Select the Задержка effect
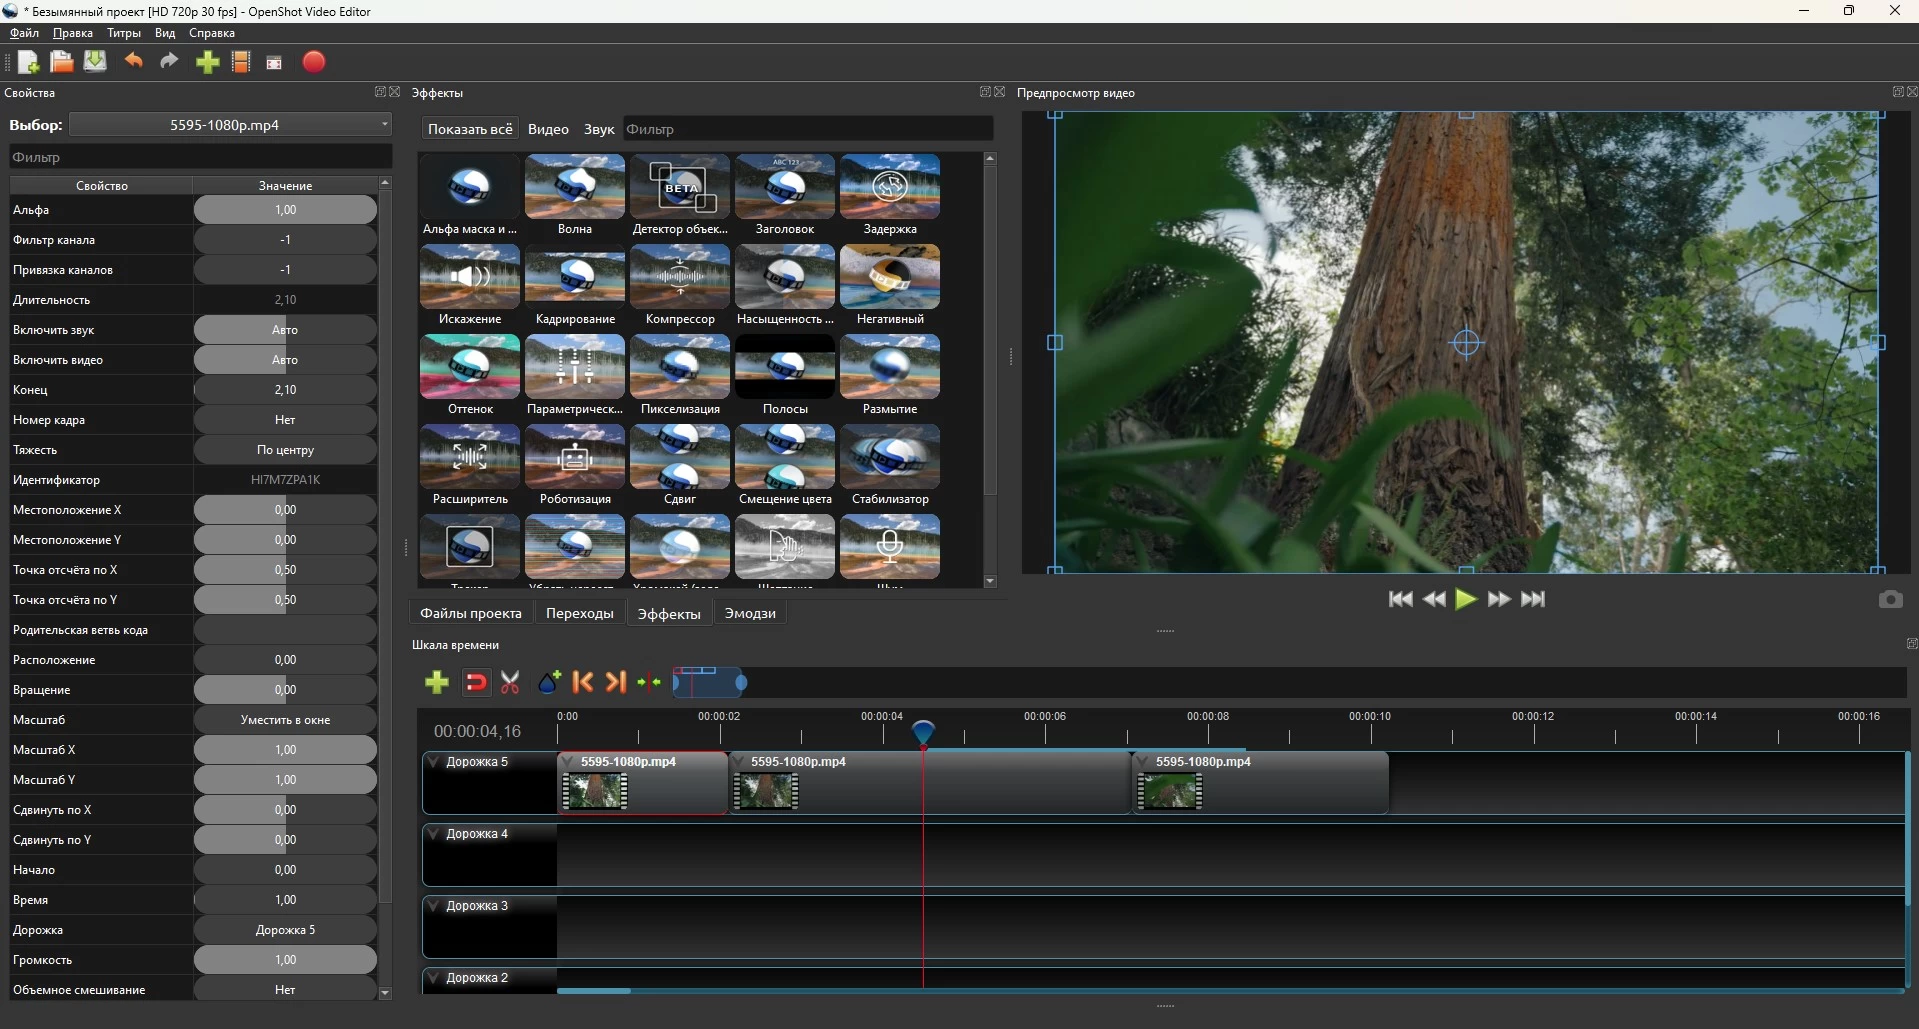This screenshot has width=1919, height=1029. 890,195
